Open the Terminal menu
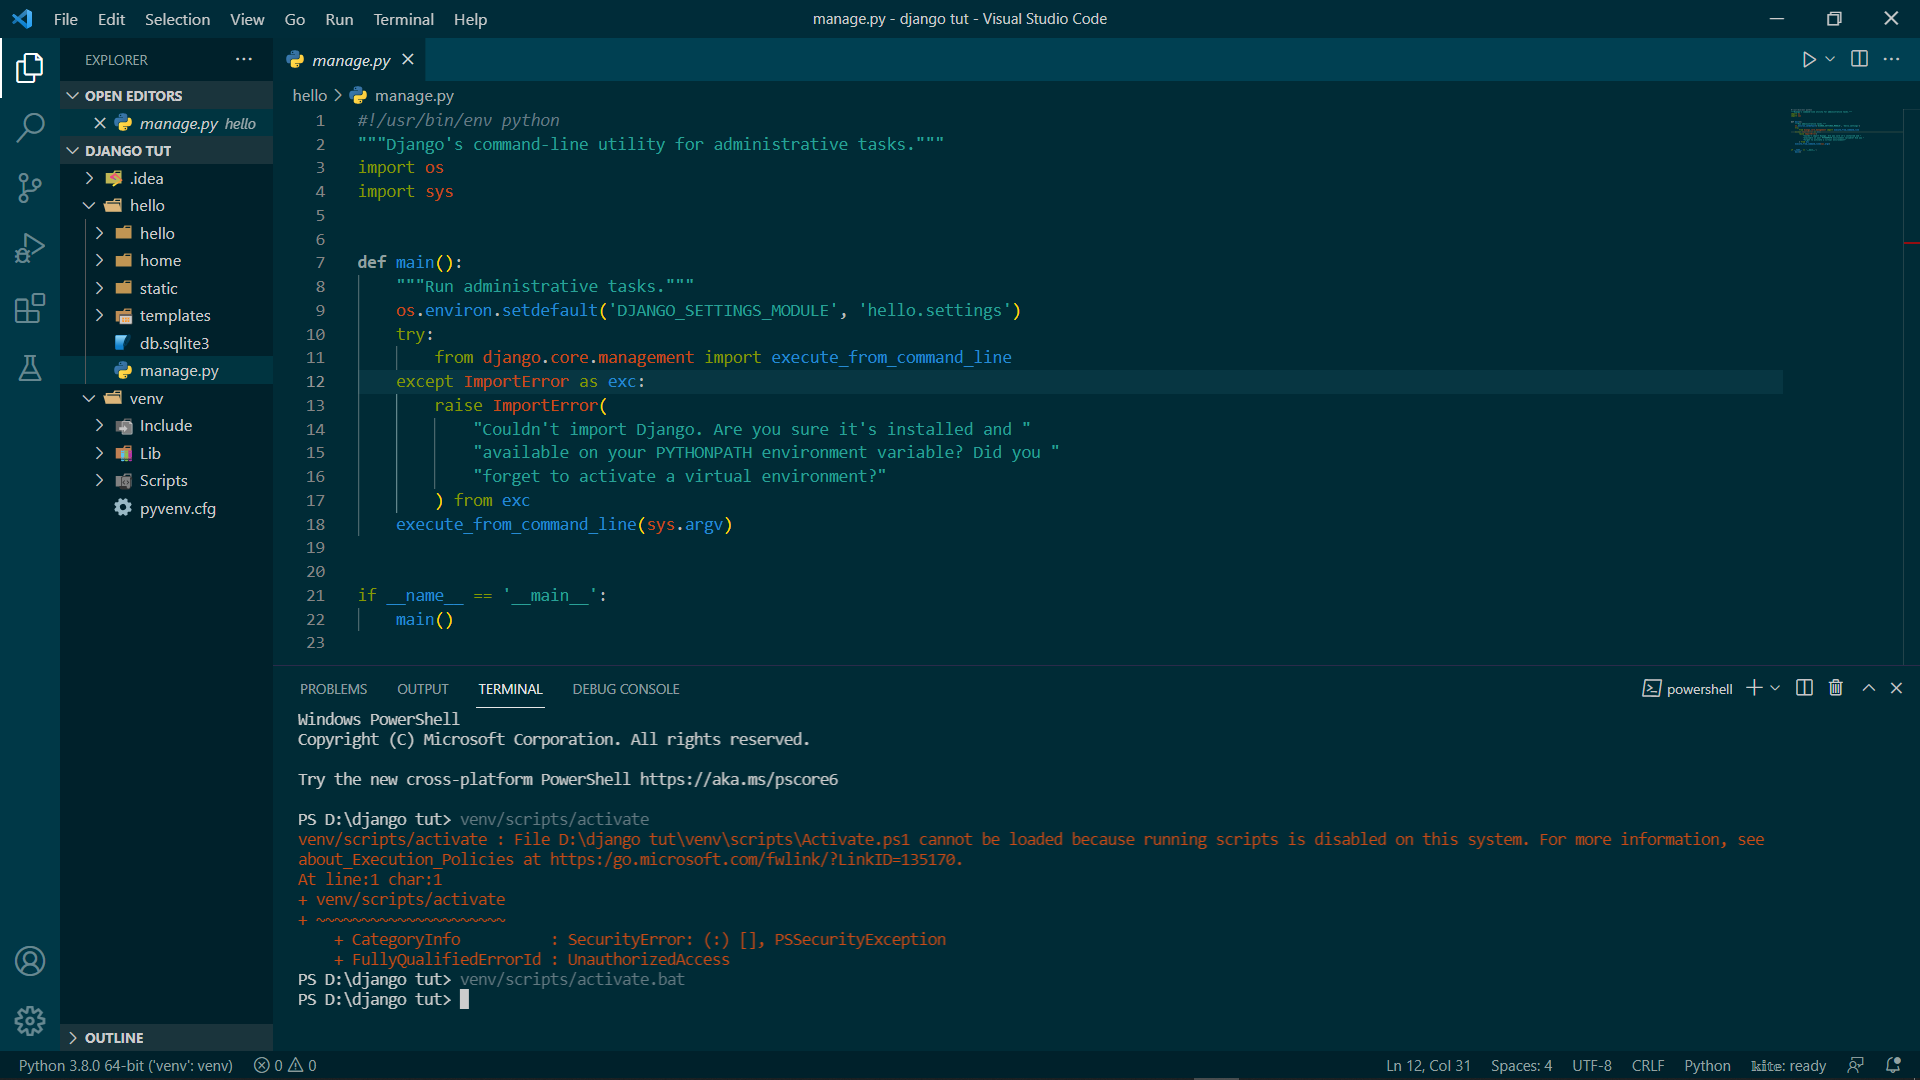 pos(403,19)
